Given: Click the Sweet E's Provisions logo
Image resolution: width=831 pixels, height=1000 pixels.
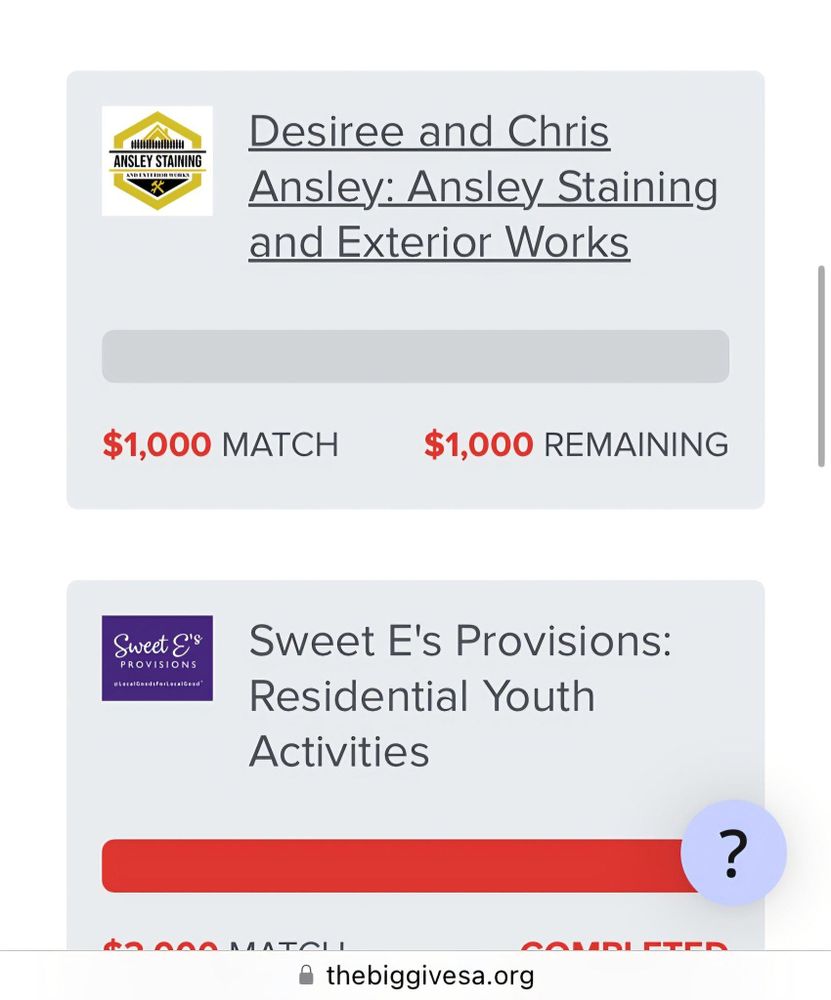Looking at the screenshot, I should tap(157, 658).
